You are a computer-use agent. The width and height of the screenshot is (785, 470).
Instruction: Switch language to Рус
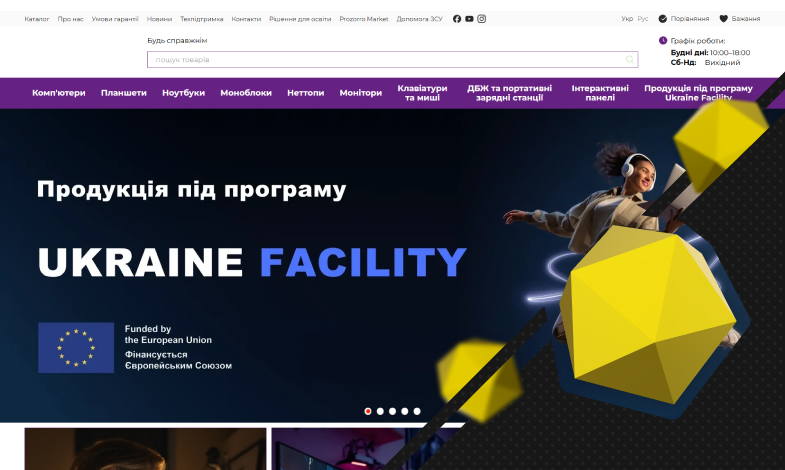coord(643,19)
